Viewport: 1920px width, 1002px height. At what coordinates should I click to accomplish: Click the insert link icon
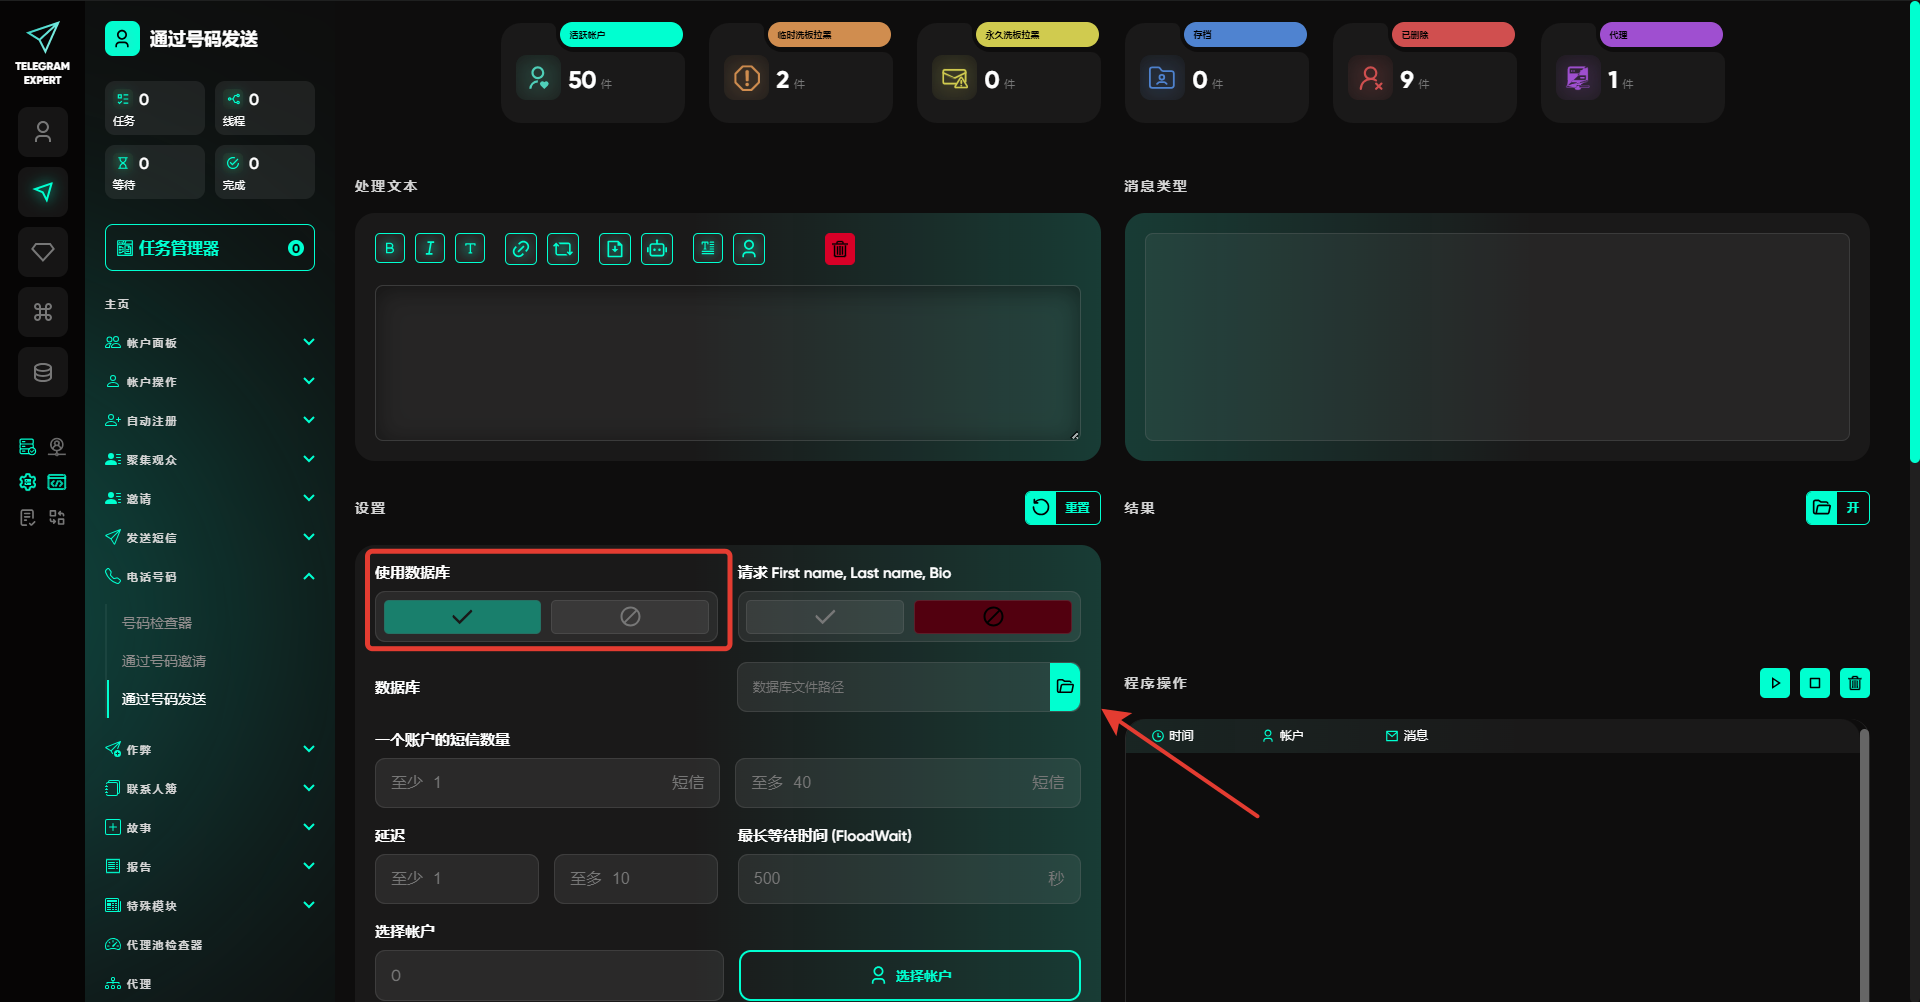coord(521,249)
